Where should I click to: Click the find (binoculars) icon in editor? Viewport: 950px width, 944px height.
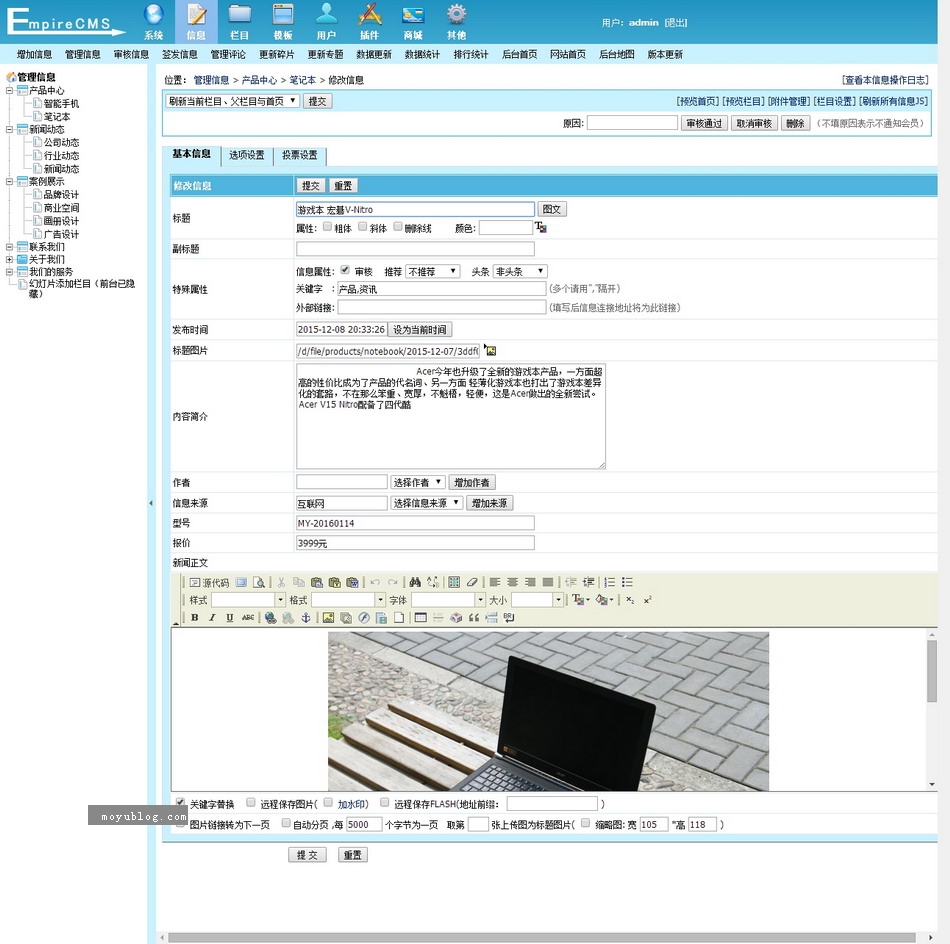415,582
